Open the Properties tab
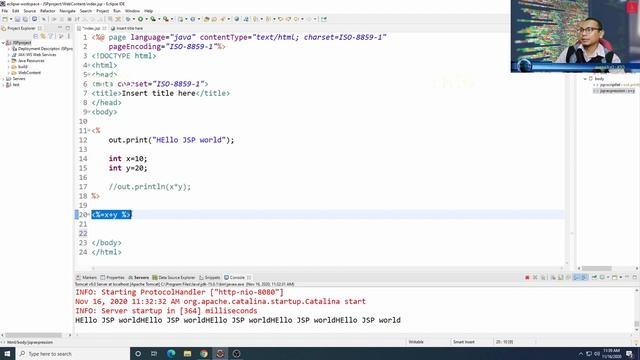 112,278
